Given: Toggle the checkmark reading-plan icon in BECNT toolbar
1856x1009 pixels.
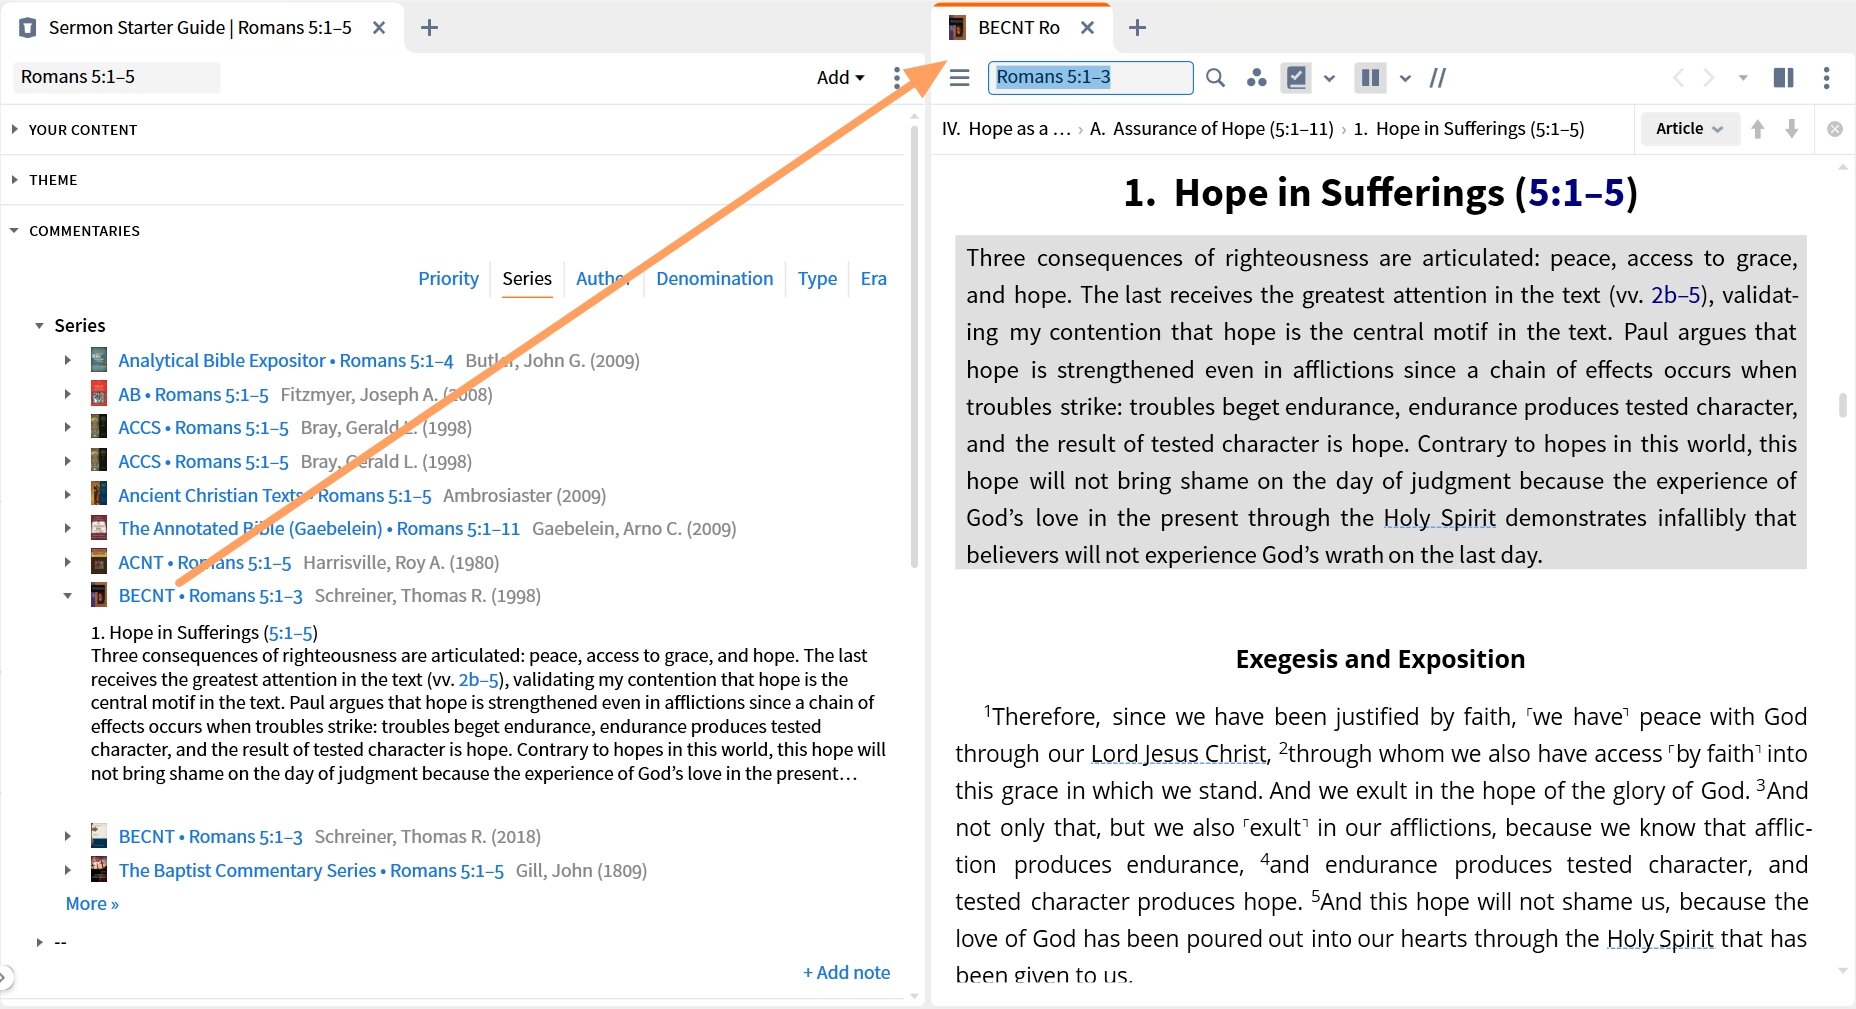Looking at the screenshot, I should point(1296,78).
